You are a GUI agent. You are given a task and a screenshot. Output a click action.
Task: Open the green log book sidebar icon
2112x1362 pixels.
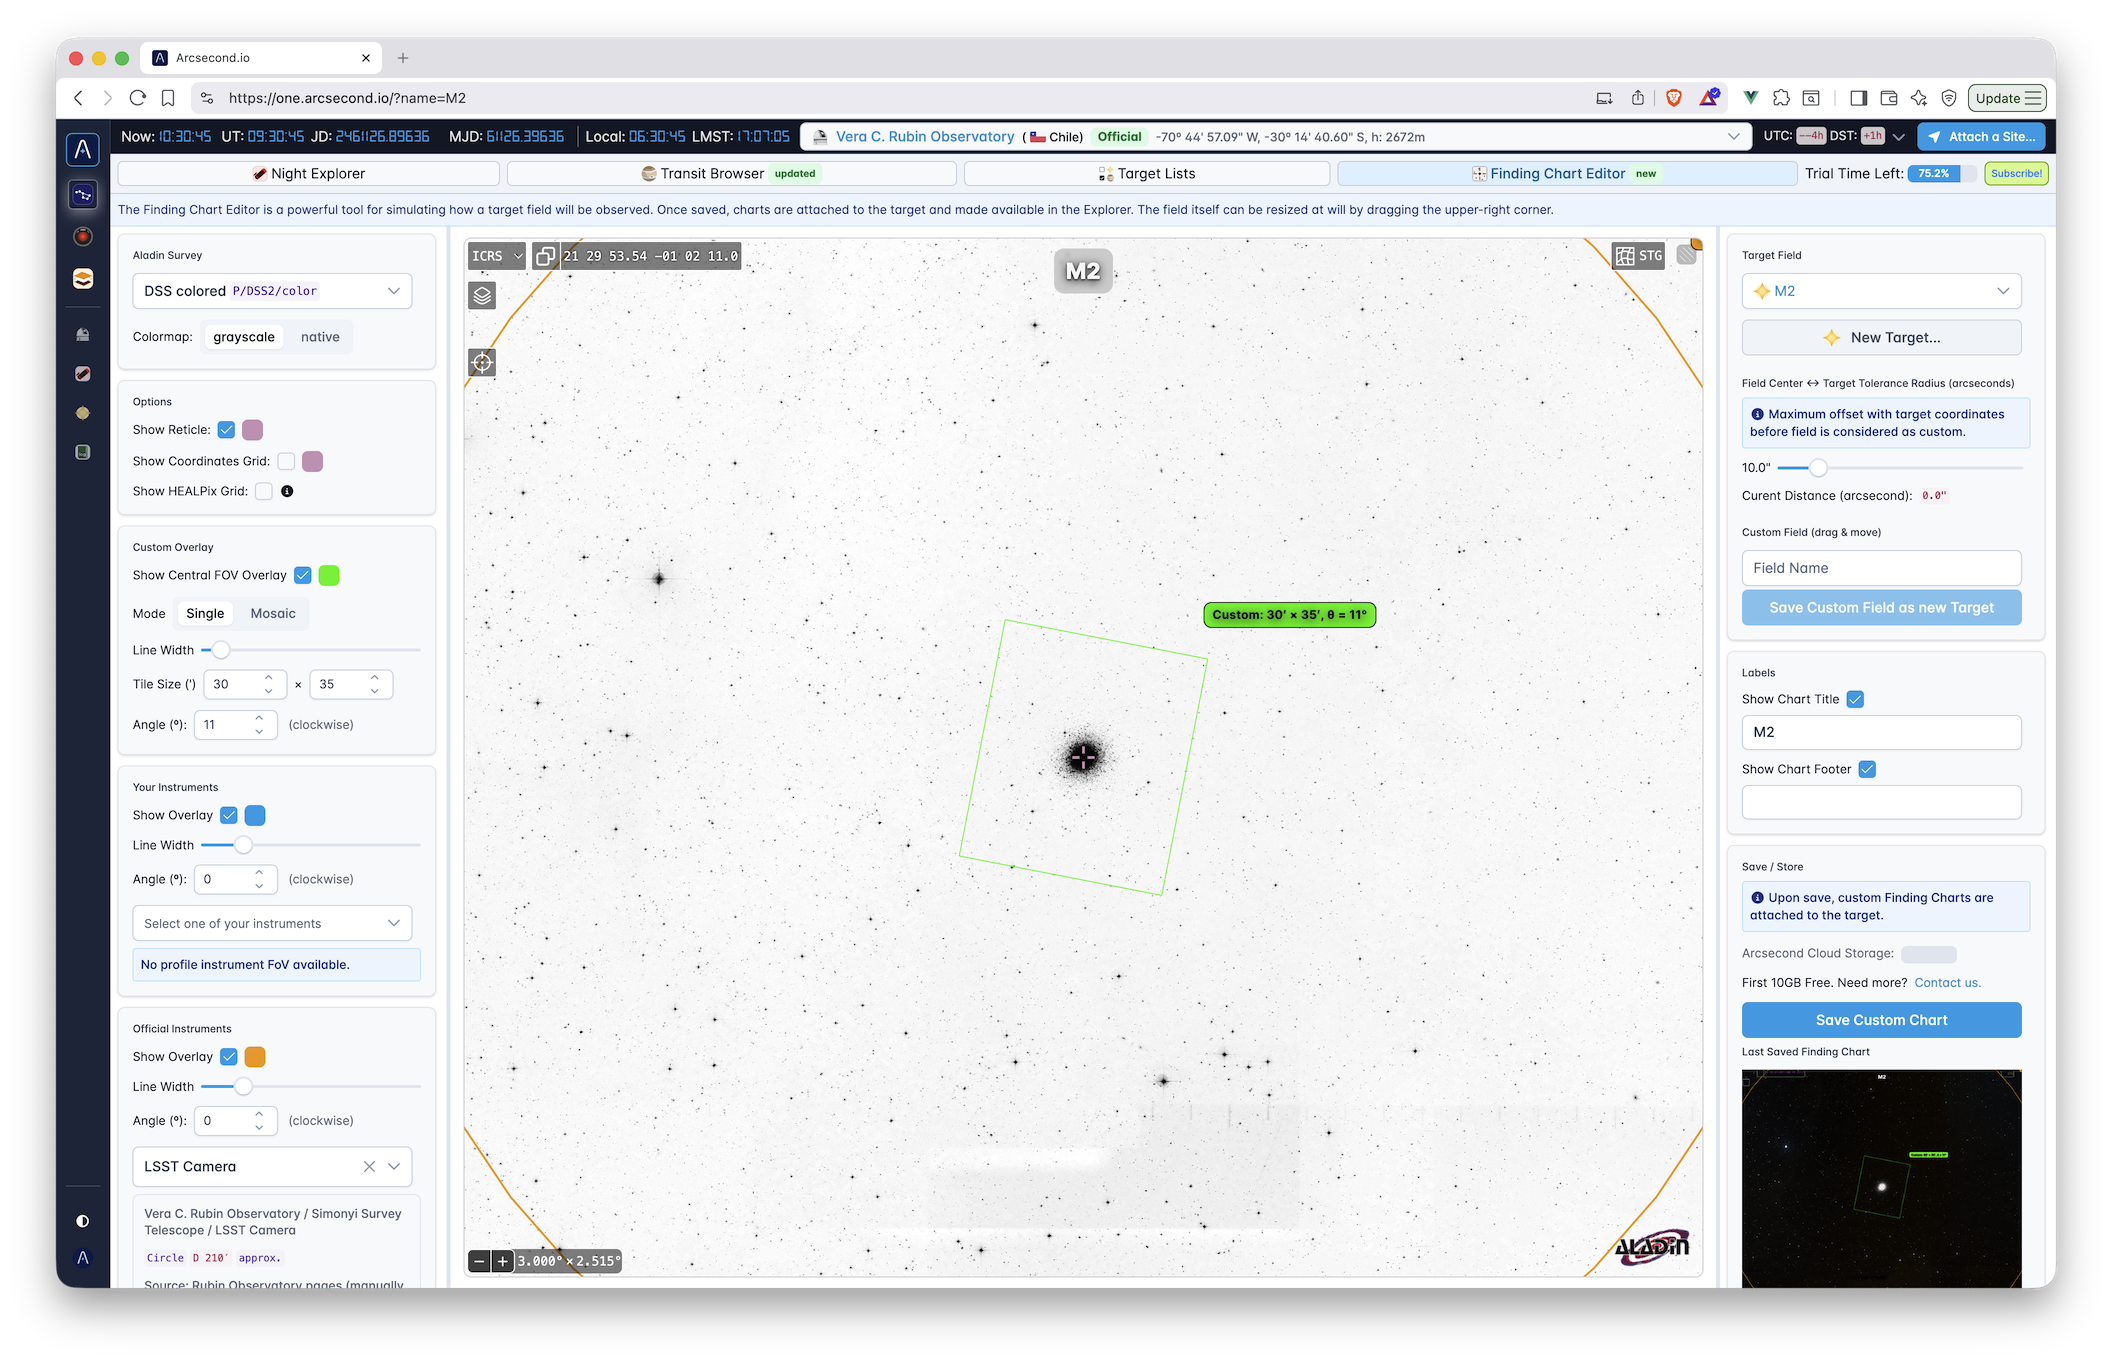(83, 452)
